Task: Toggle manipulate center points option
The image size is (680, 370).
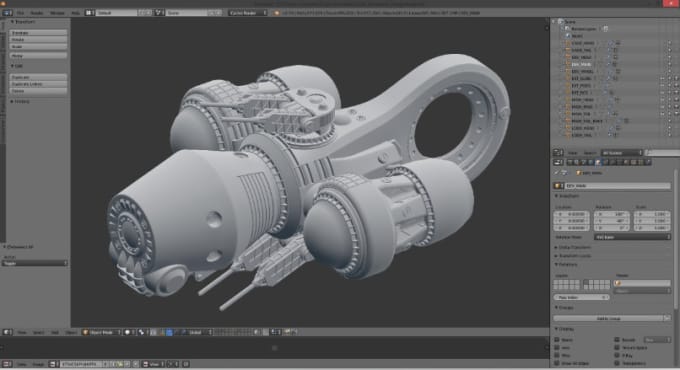Action: (x=153, y=332)
